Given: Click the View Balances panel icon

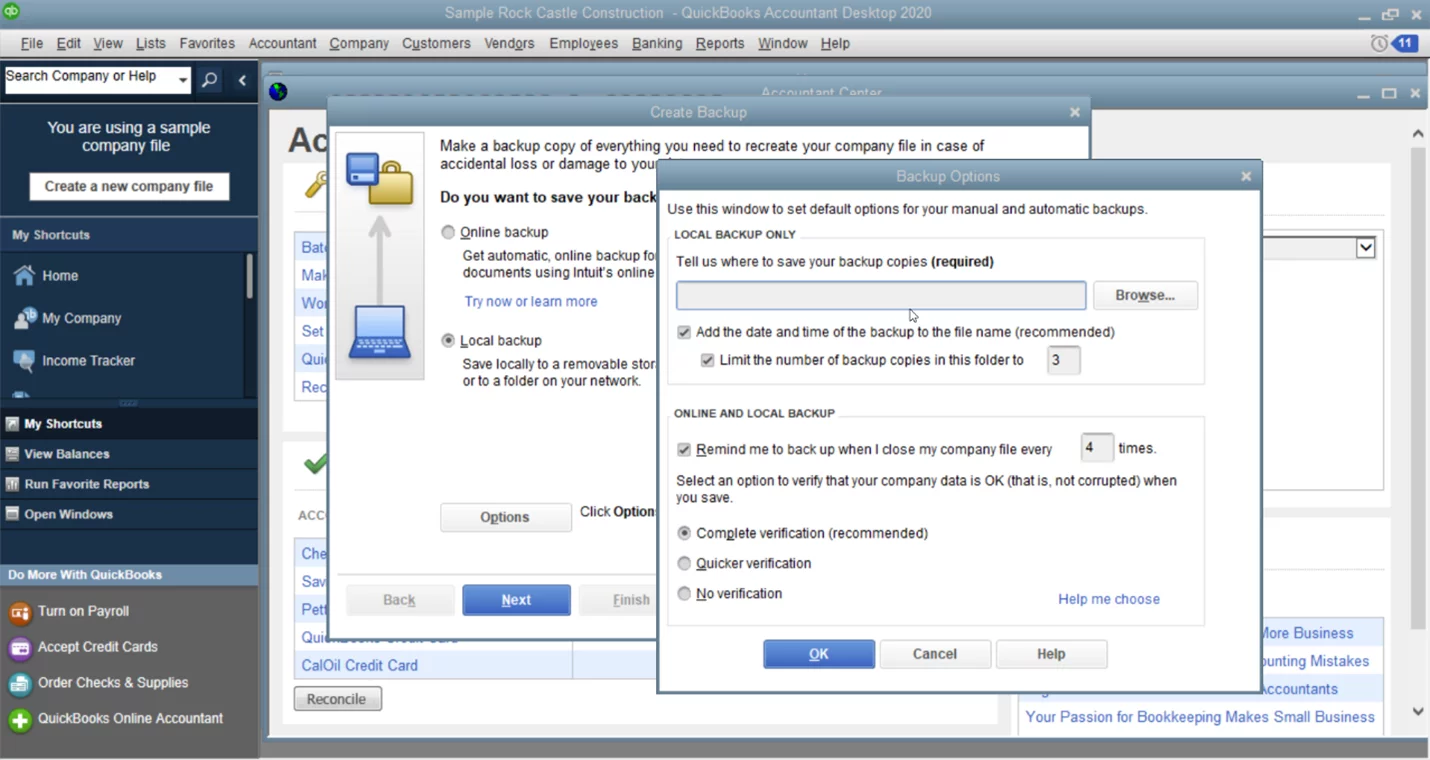Looking at the screenshot, I should click(12, 454).
